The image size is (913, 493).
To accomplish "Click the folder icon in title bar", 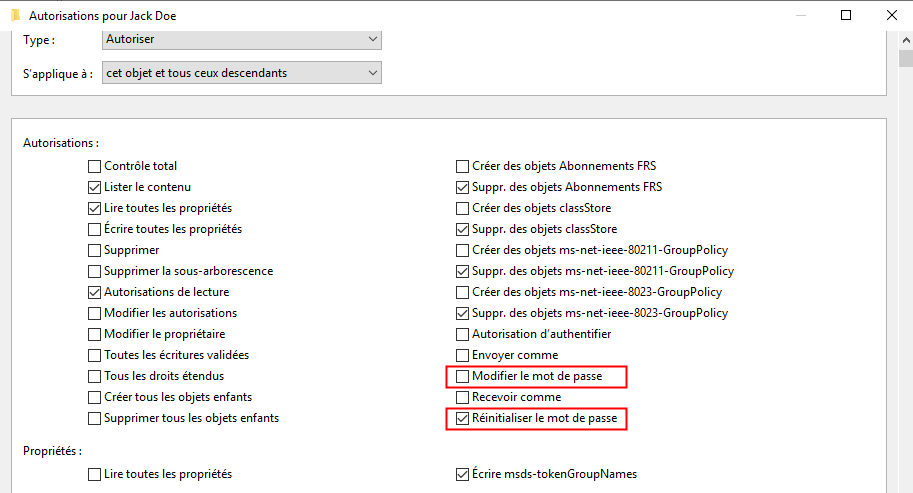I will [16, 15].
